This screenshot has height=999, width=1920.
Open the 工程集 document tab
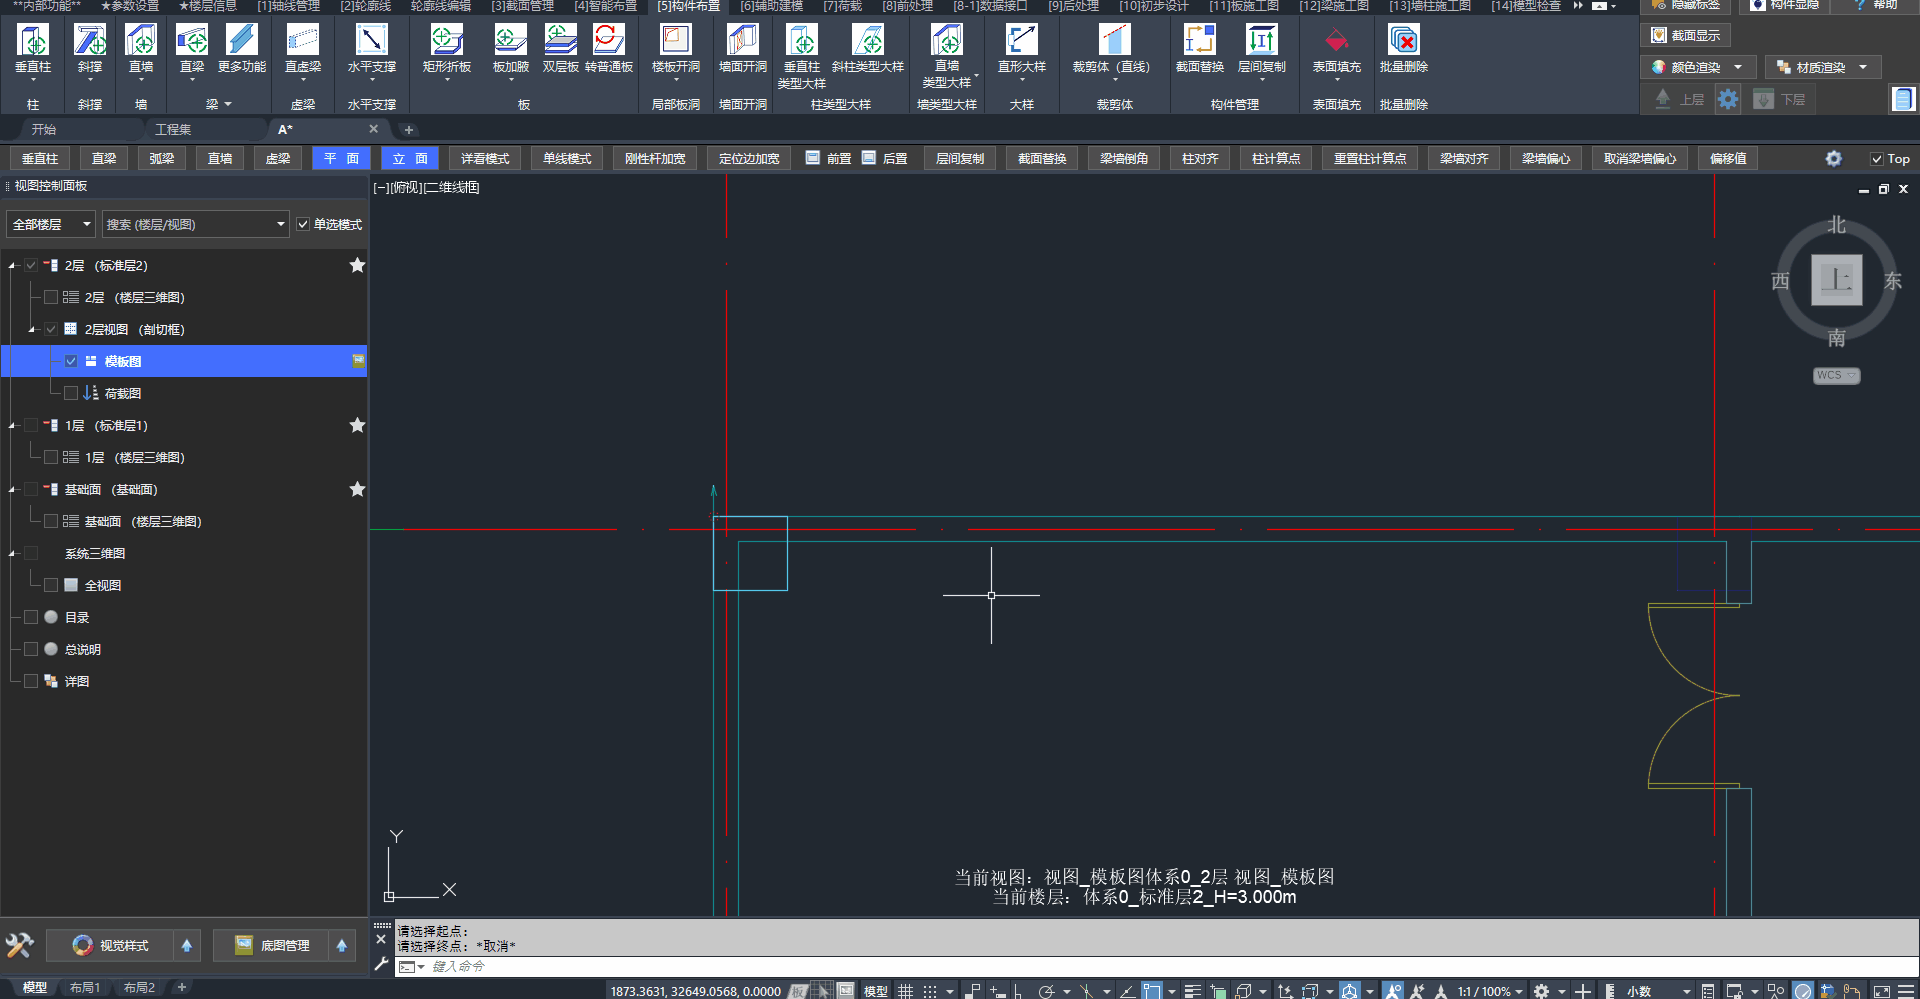click(173, 130)
